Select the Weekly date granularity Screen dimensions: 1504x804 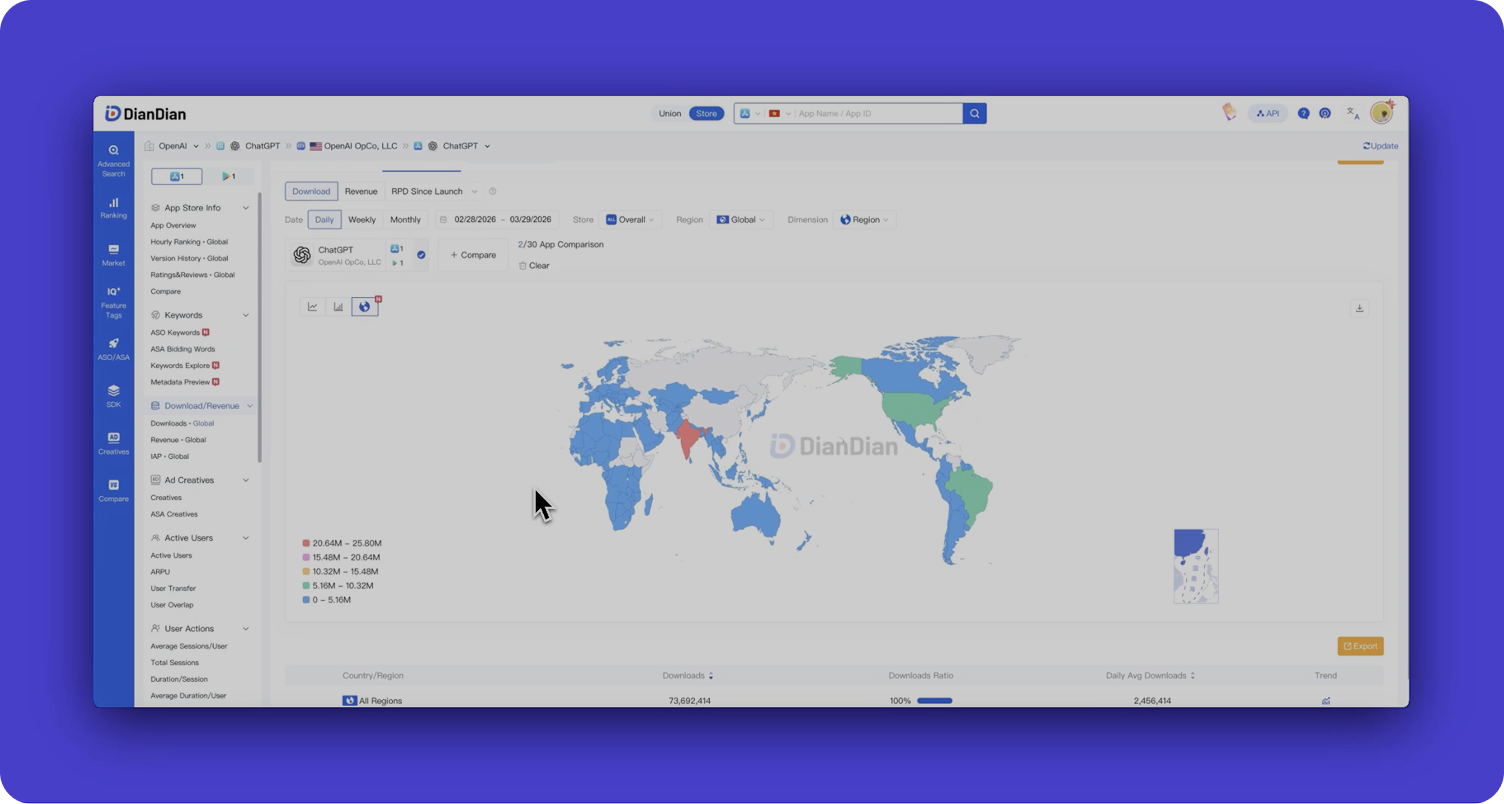pos(361,220)
